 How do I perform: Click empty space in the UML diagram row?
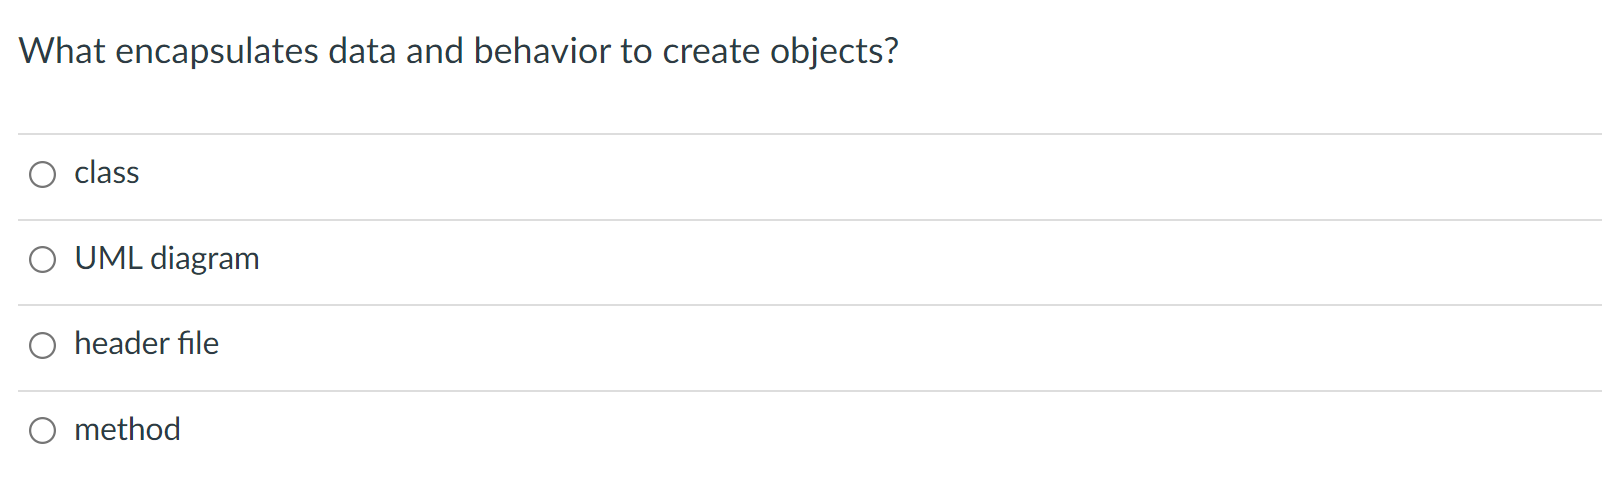point(930,262)
